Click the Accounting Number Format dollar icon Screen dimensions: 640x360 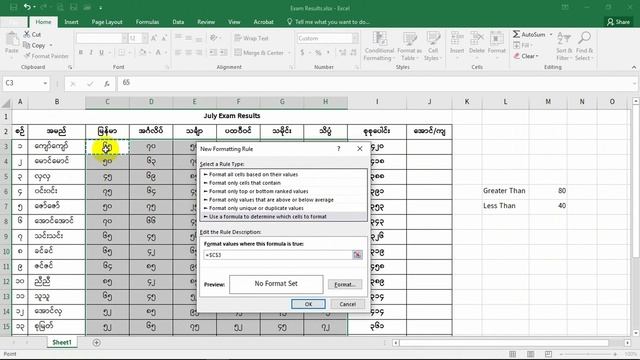pyautogui.click(x=302, y=53)
